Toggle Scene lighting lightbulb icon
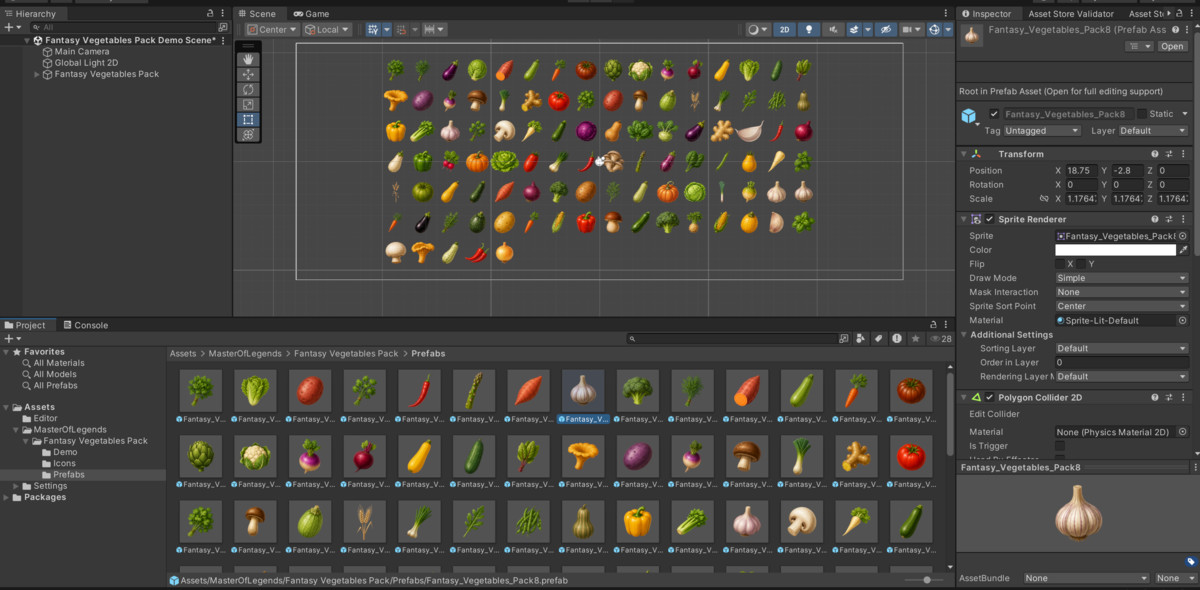Screen dimensions: 1200x590 (x=809, y=30)
